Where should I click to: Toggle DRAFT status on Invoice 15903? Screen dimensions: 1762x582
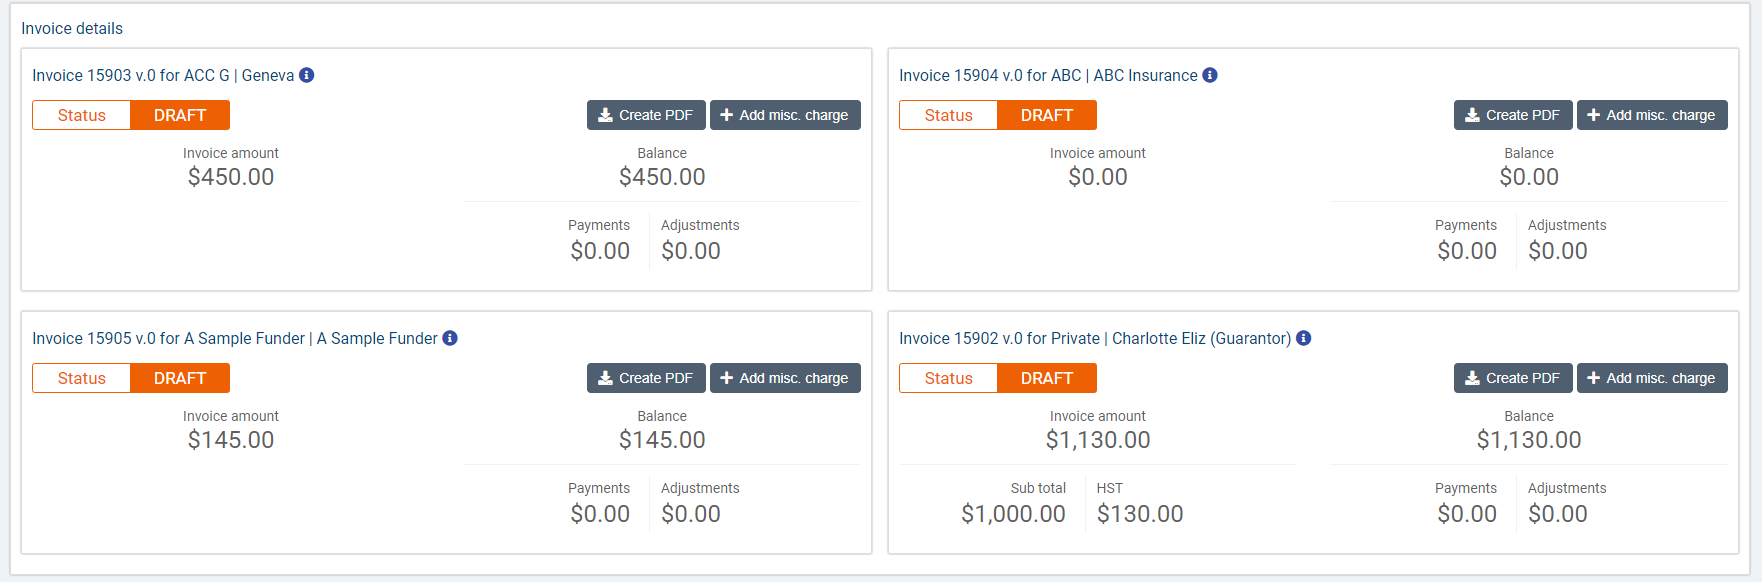click(180, 115)
